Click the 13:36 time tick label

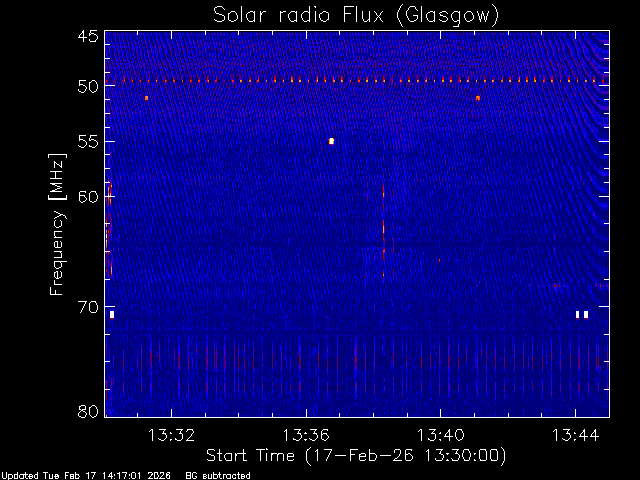(306, 435)
